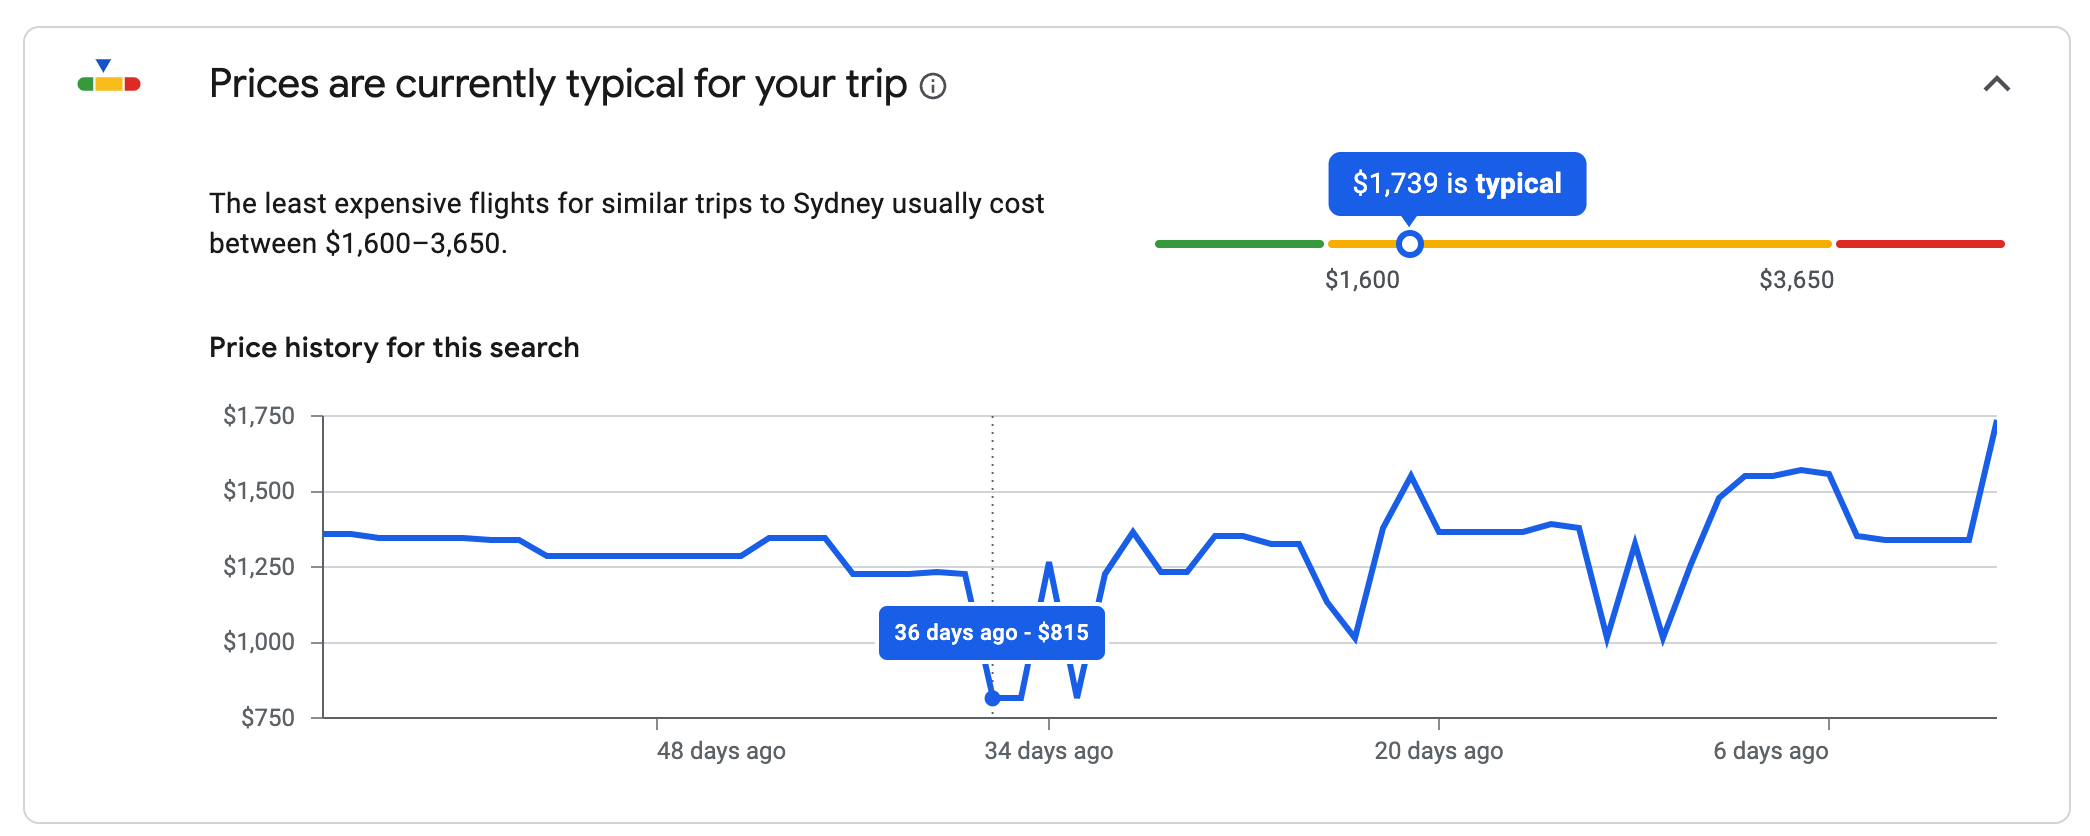
Task: Click the $1,600 label under the range bar
Action: click(1362, 280)
